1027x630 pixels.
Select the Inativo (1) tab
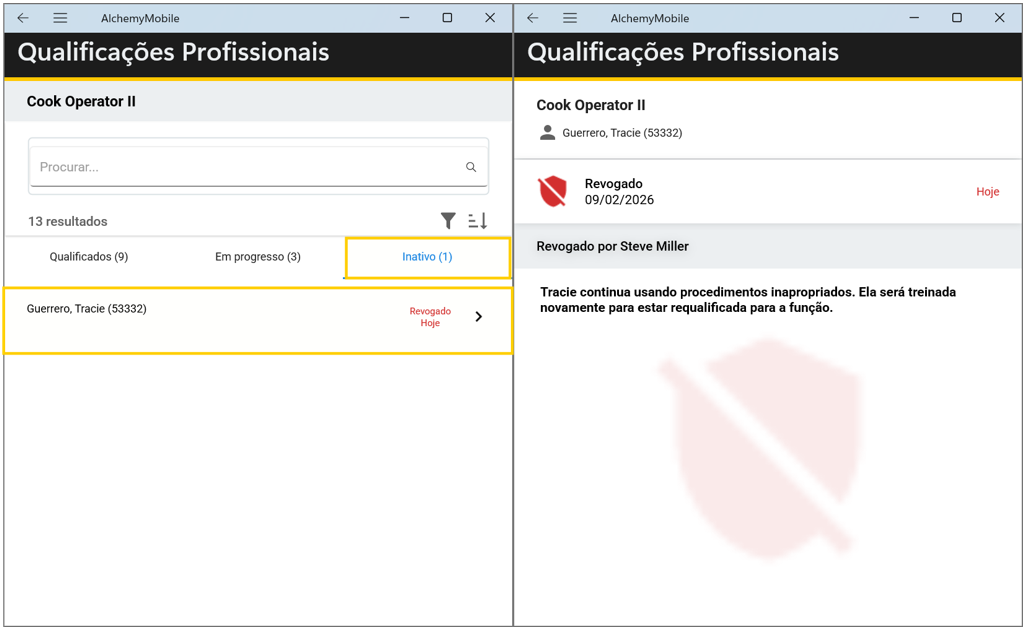(427, 257)
